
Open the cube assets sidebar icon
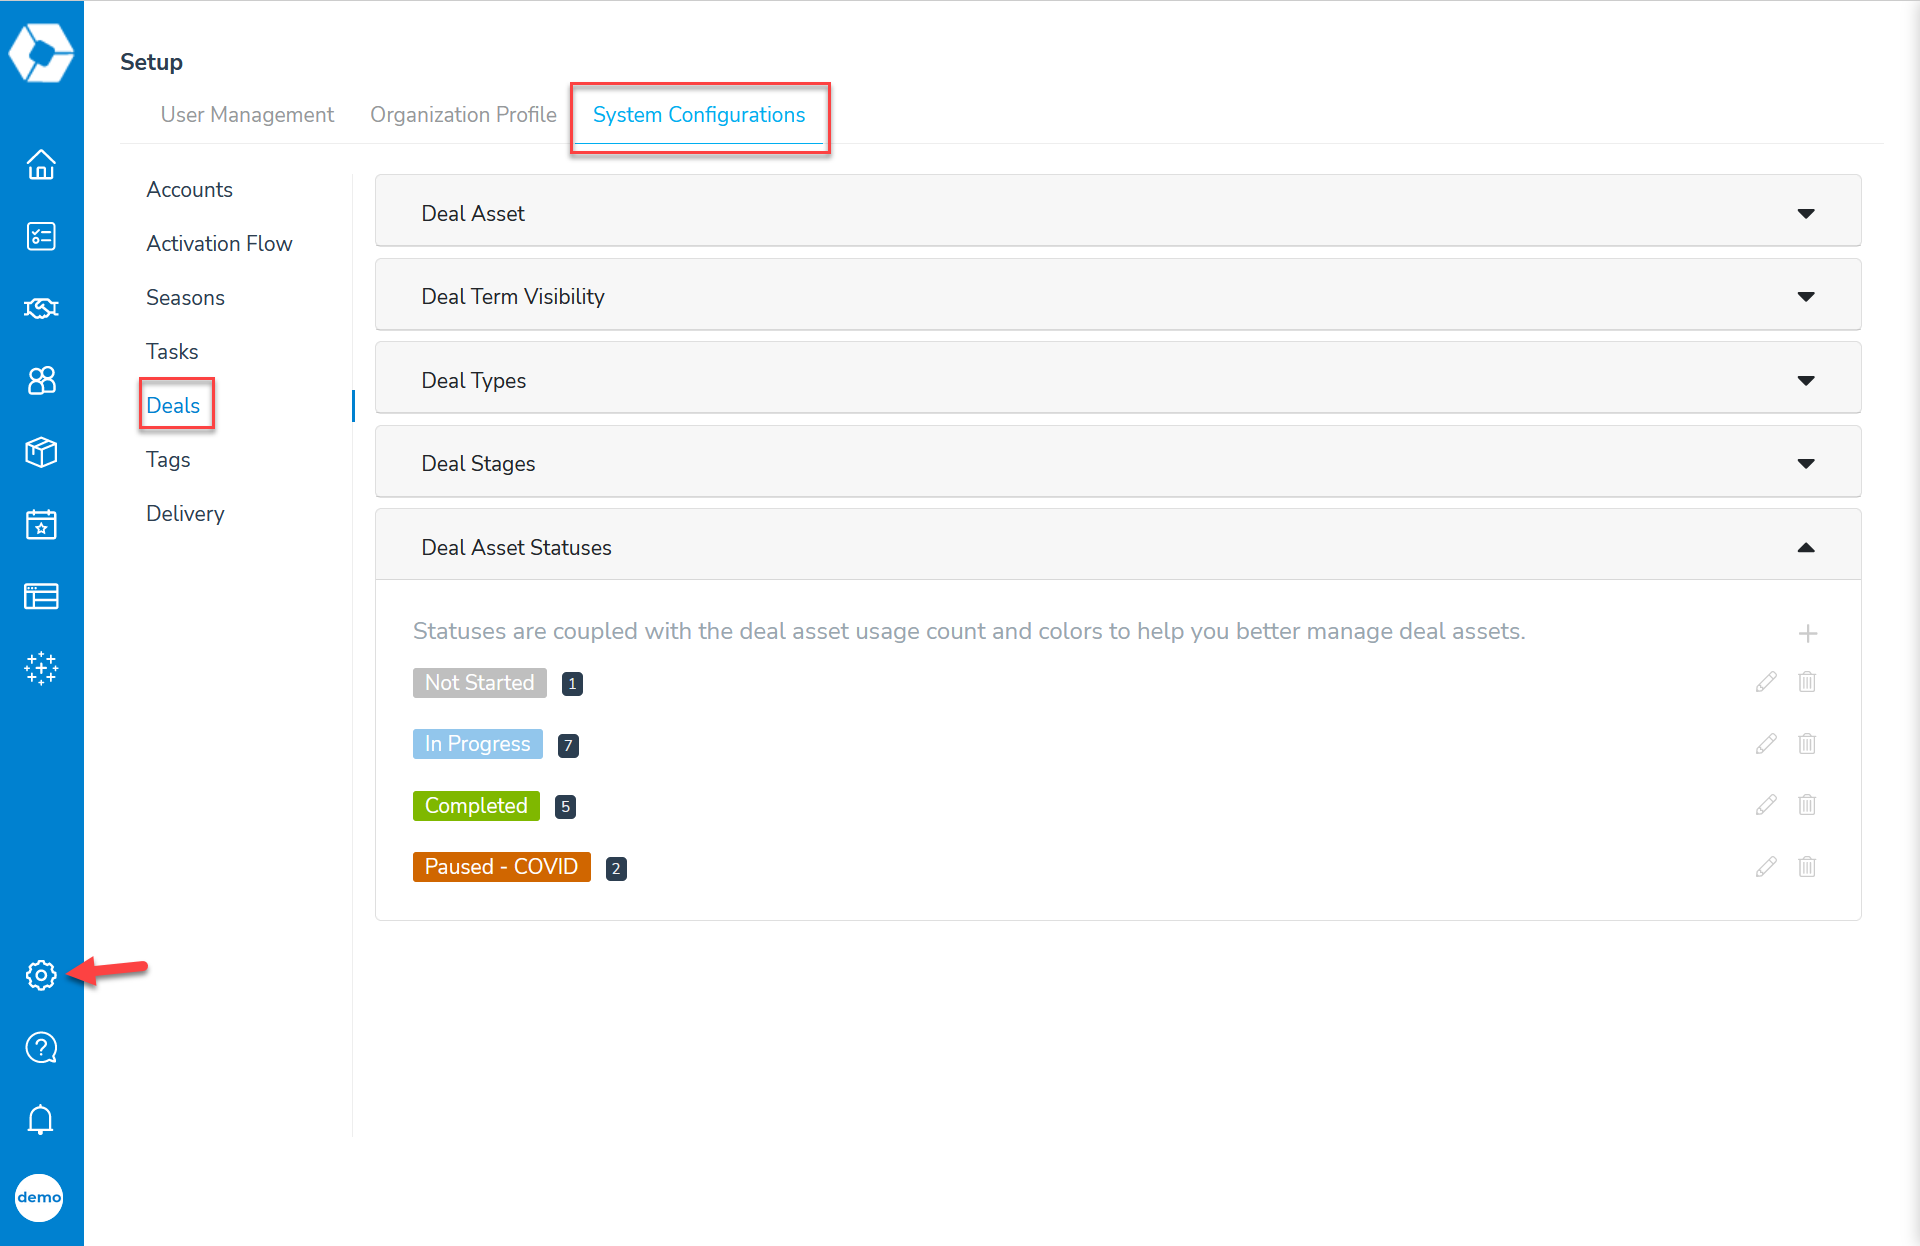(x=41, y=452)
